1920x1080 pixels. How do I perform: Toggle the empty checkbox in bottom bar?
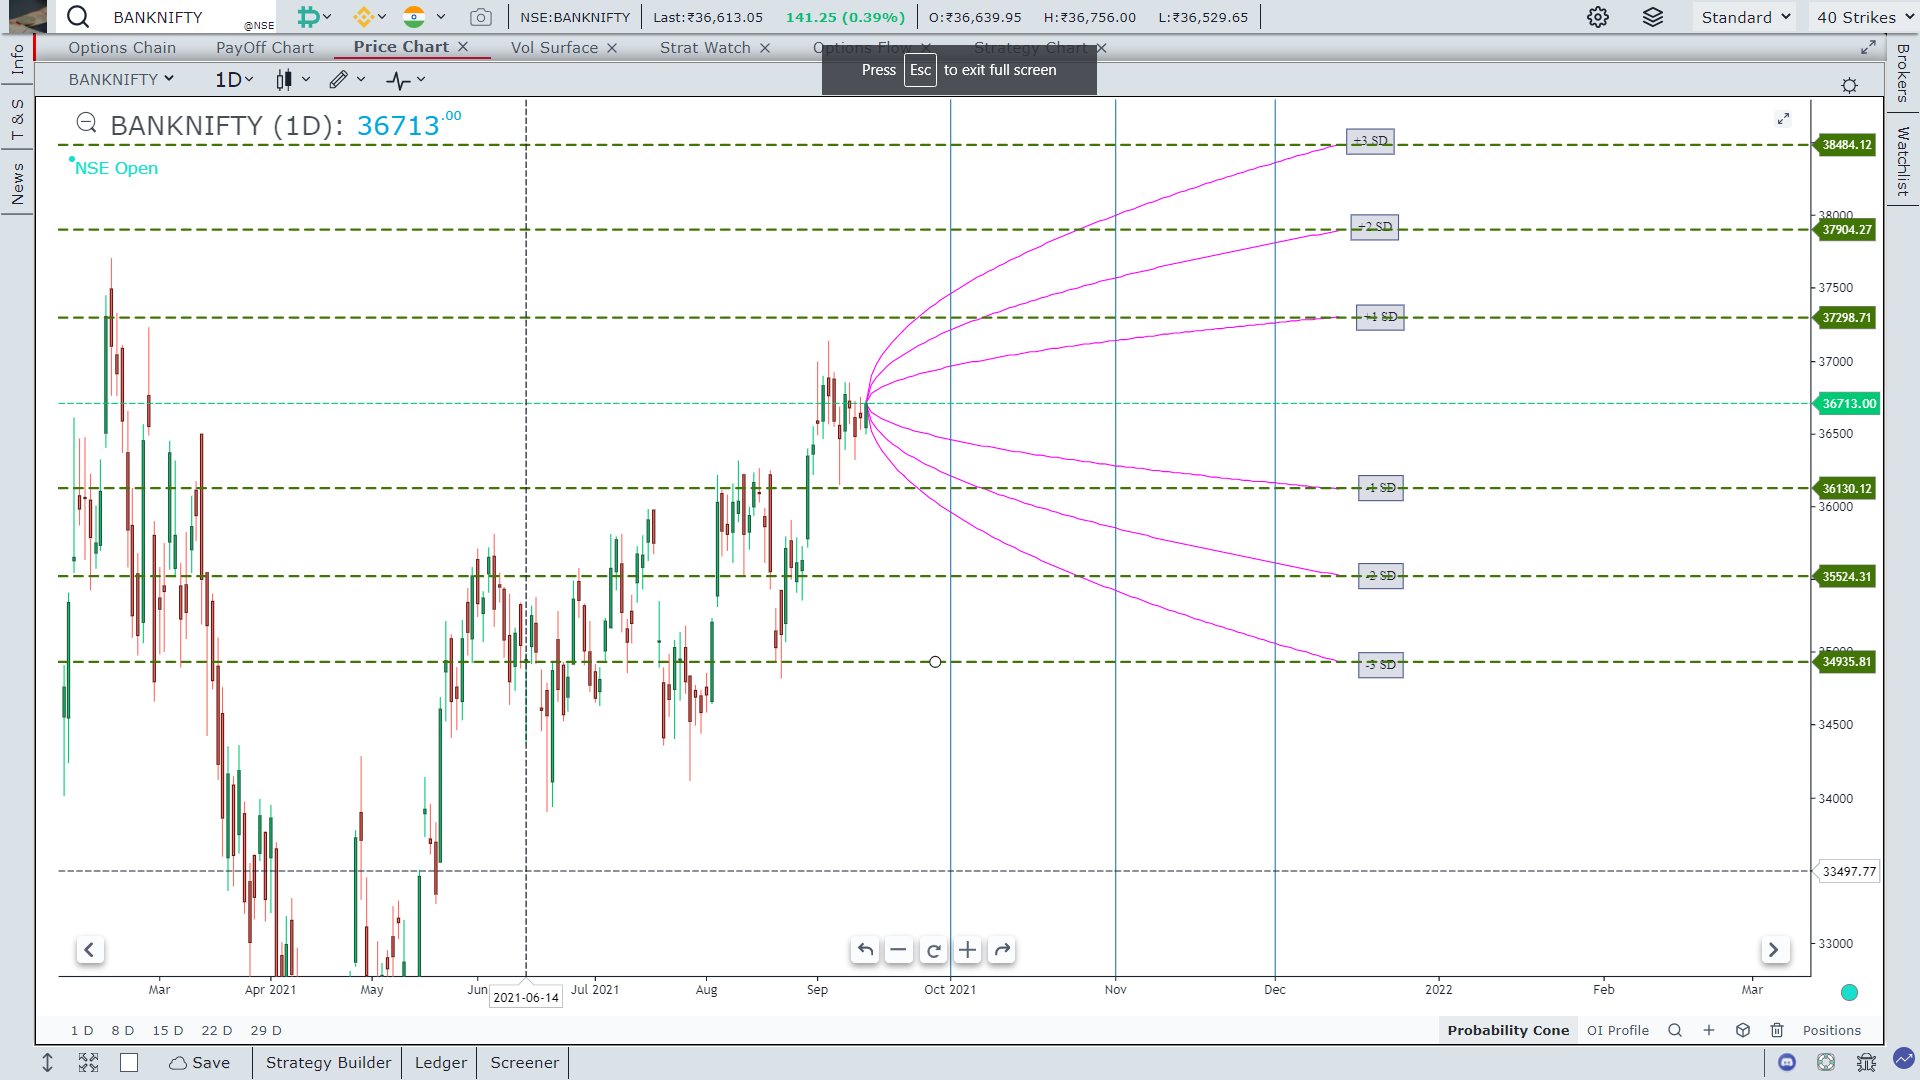point(129,1063)
